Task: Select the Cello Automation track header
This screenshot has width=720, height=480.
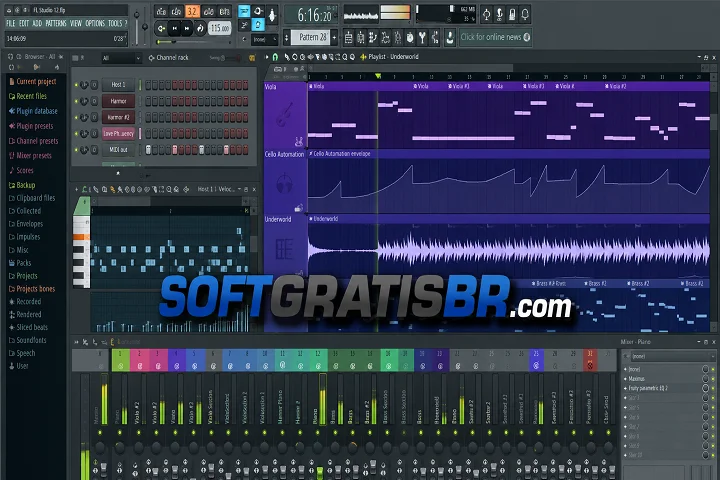Action: click(x=285, y=181)
